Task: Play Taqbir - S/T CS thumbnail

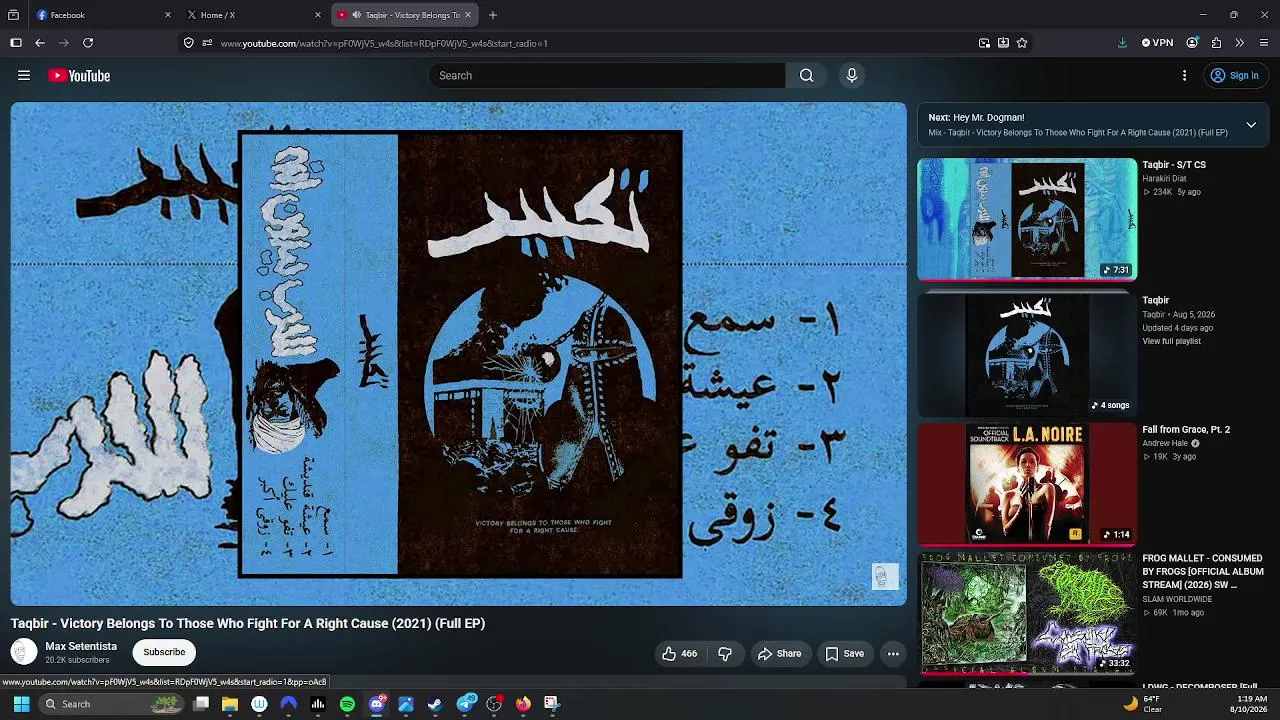Action: (x=1027, y=219)
